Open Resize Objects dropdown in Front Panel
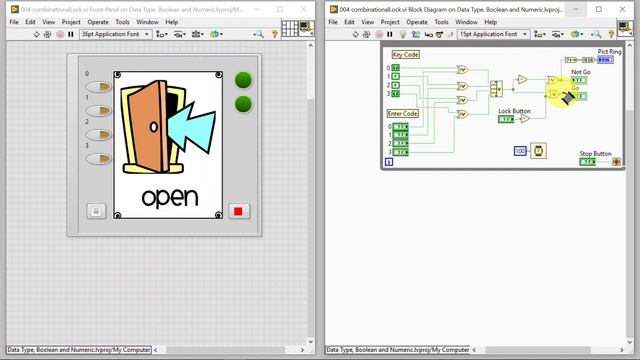The width and height of the screenshot is (640, 360). 198,34
